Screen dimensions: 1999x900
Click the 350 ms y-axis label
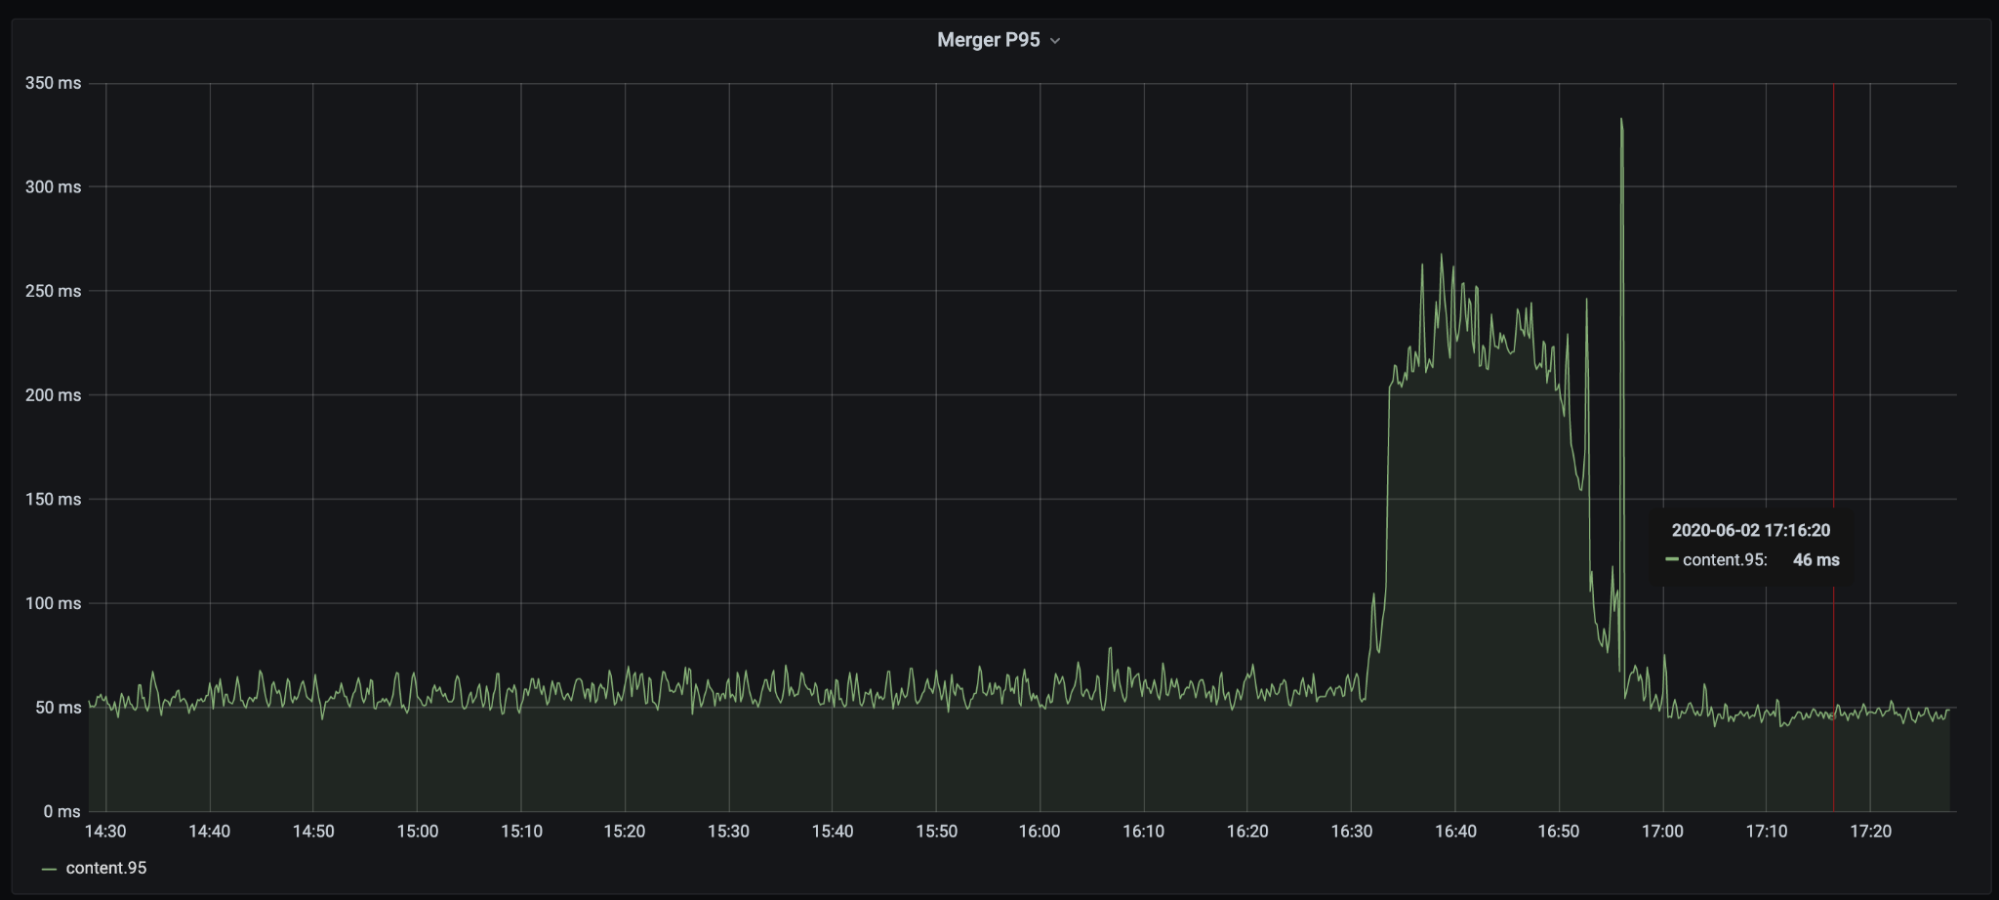53,83
